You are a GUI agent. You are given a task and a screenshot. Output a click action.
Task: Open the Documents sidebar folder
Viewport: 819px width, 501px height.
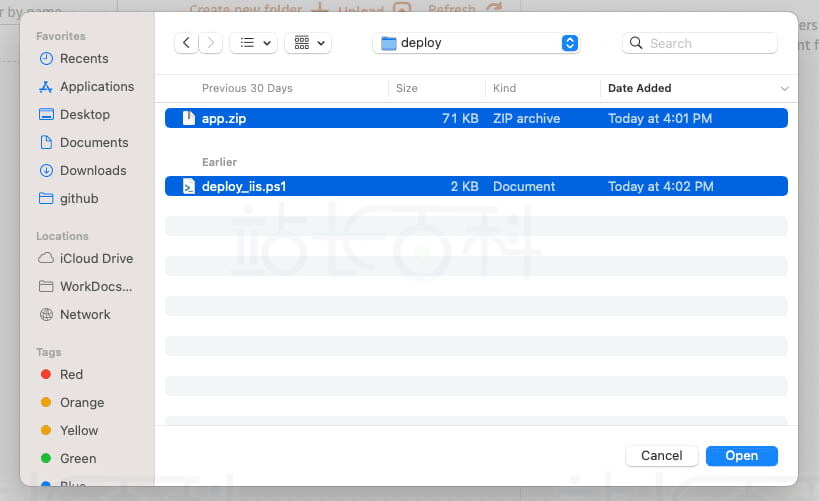tap(94, 143)
